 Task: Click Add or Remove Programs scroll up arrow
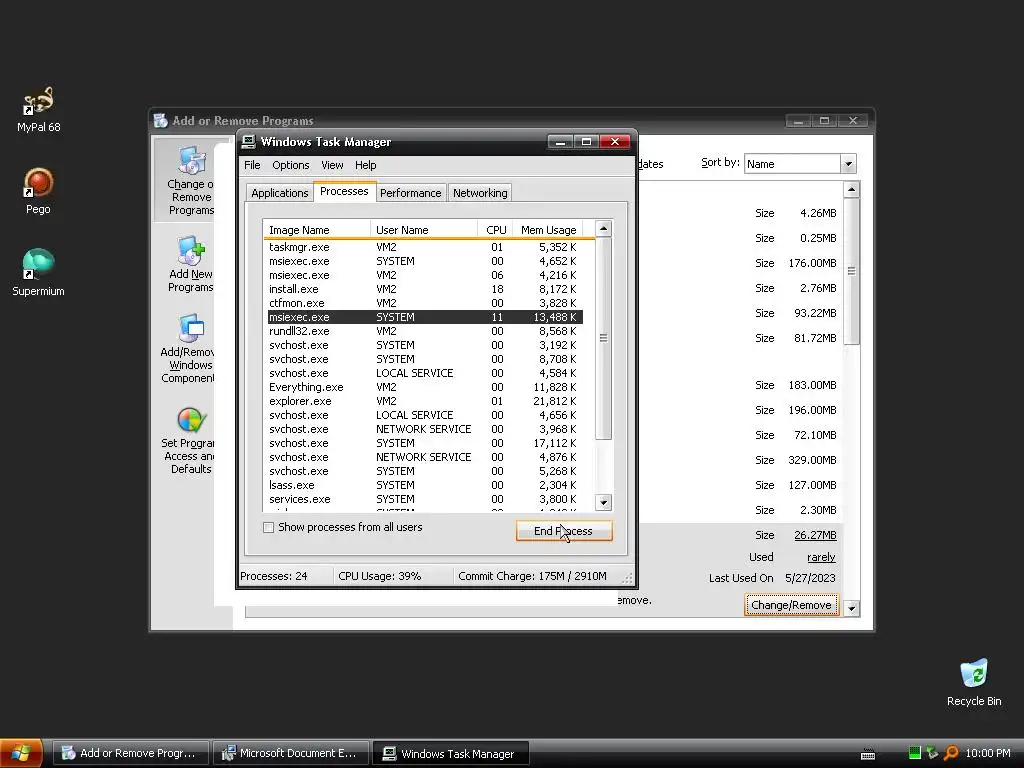click(851, 190)
